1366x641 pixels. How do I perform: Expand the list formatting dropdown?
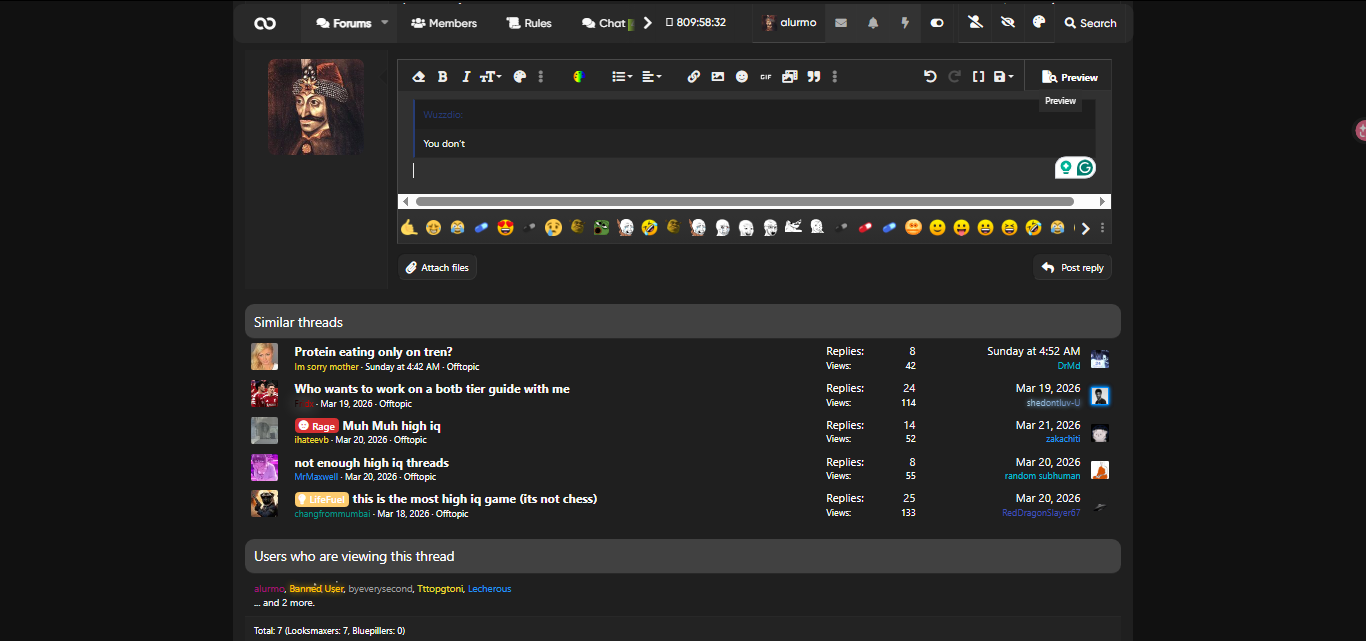622,77
